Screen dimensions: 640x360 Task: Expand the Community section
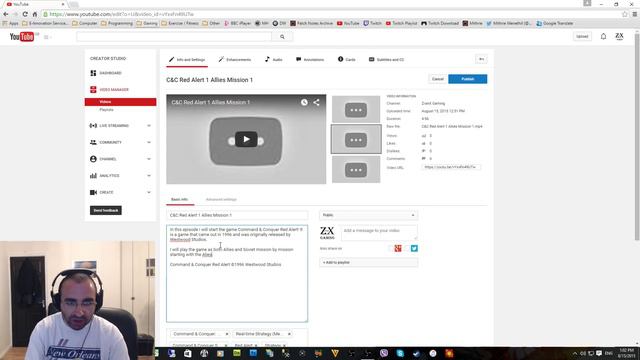pos(120,142)
